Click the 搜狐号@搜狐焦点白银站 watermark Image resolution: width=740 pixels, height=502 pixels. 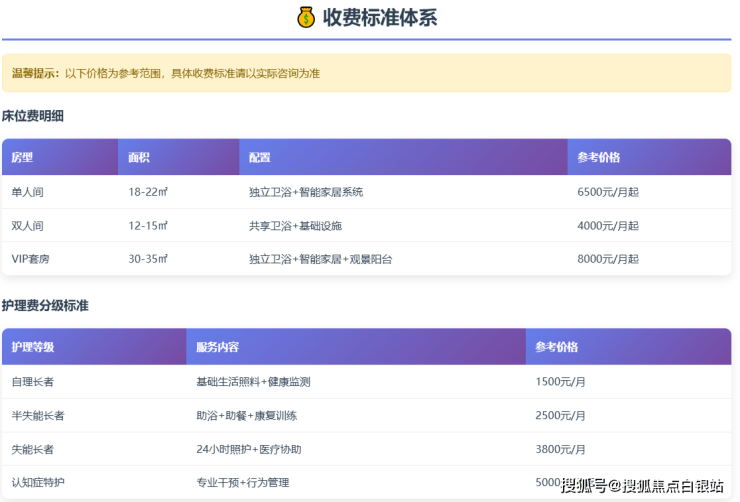pyautogui.click(x=642, y=486)
